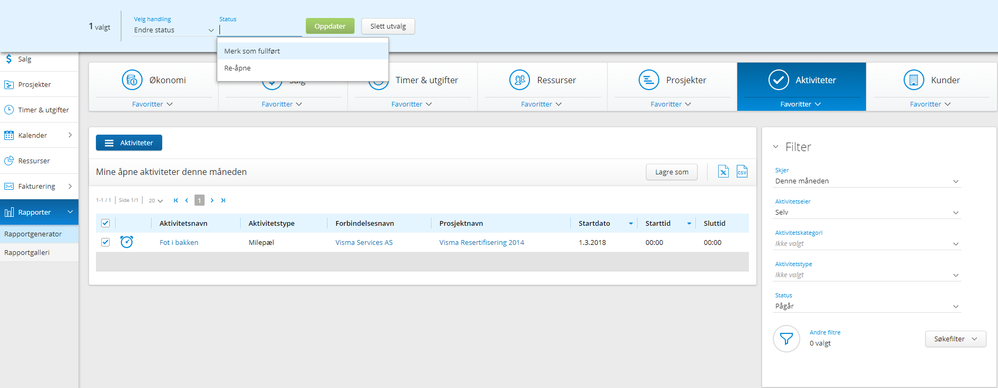The width and height of the screenshot is (998, 388).
Task: Expand Favoritter under Kunder tab
Action: pyautogui.click(x=930, y=104)
